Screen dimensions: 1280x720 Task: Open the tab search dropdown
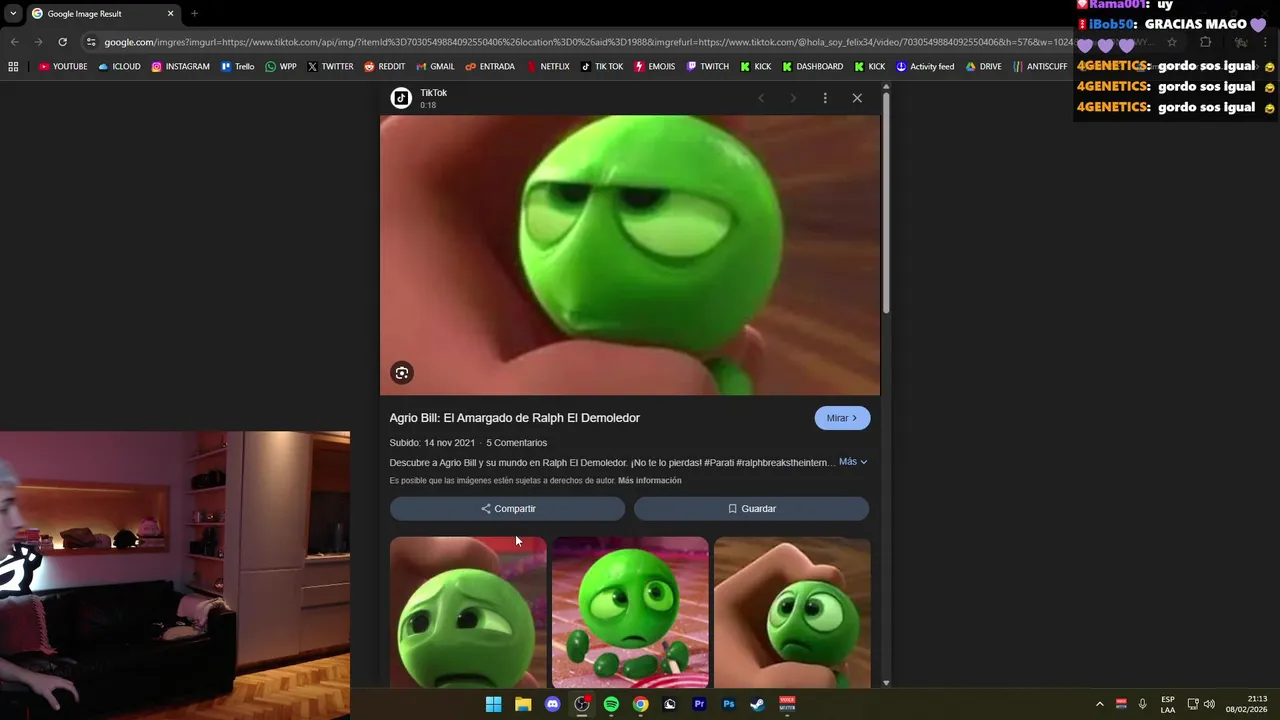(x=13, y=14)
